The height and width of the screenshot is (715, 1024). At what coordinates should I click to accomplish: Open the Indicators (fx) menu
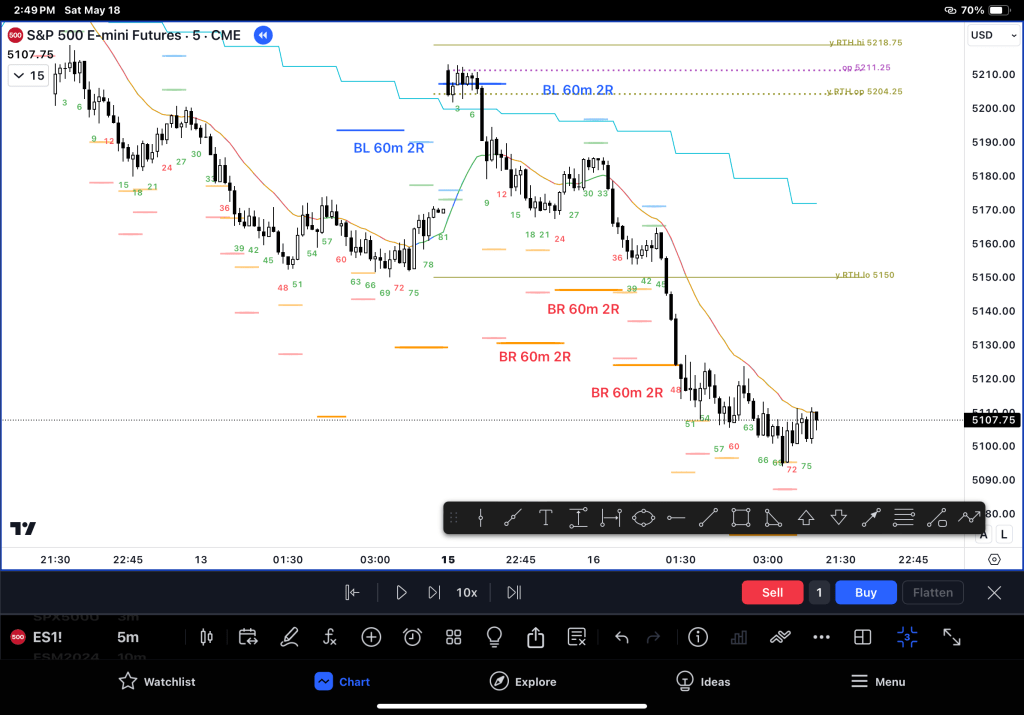330,637
